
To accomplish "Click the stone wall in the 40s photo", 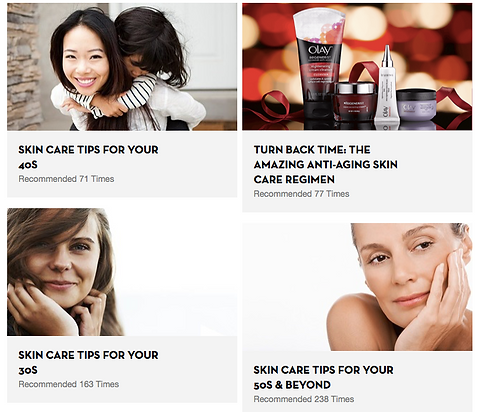I will (22, 67).
